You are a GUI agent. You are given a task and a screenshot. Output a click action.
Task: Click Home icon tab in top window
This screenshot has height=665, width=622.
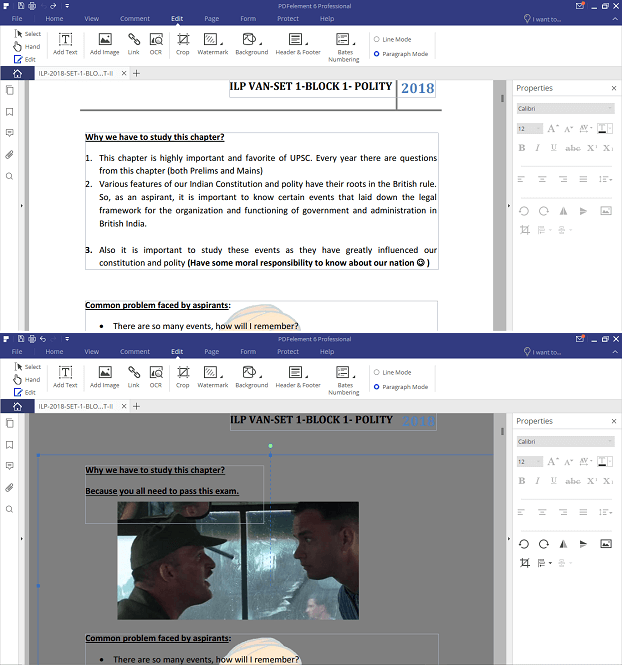pos(17,73)
